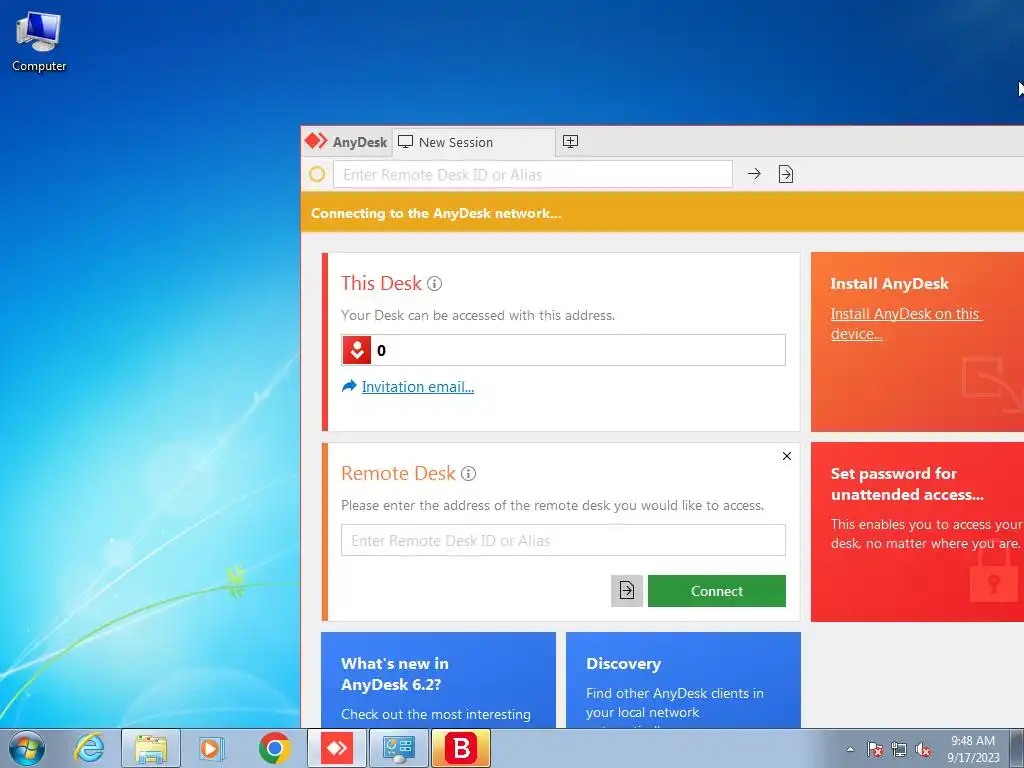
Task: Switch to the New Session tab
Action: click(473, 142)
